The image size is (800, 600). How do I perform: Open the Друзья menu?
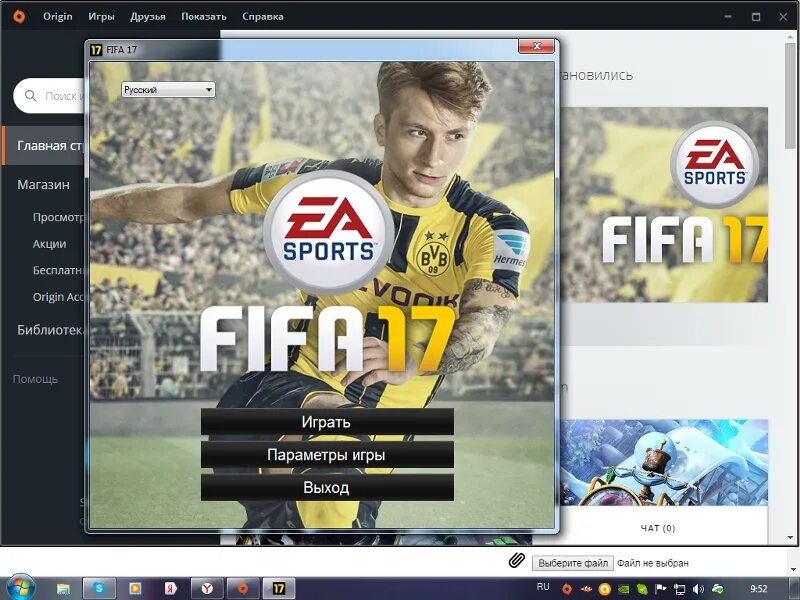(x=148, y=16)
